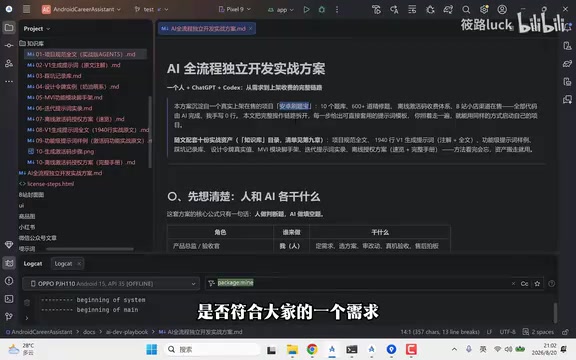This screenshot has width=576, height=360.
Task: Open the weather widget showing 28°C
Action: point(21,349)
